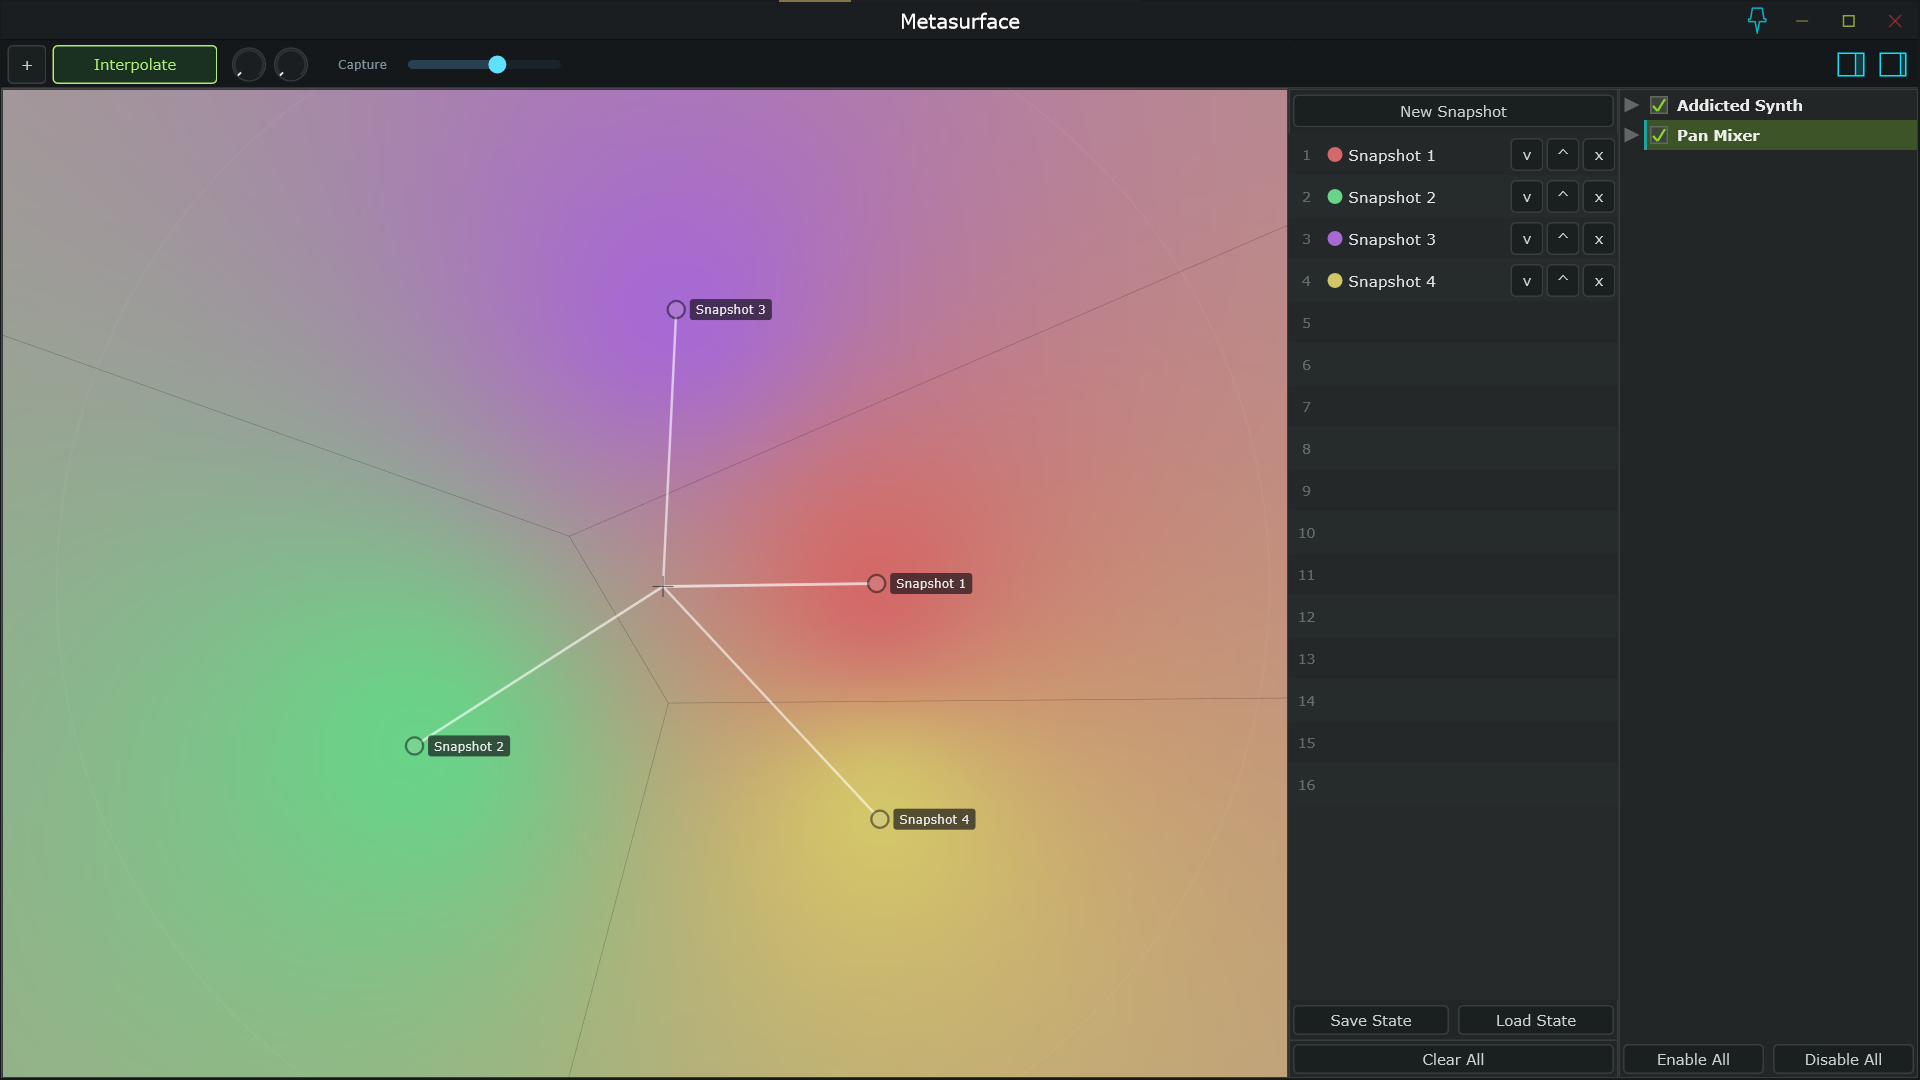The height and width of the screenshot is (1080, 1920).
Task: Delete Snapshot 3 with x button
Action: pos(1599,240)
